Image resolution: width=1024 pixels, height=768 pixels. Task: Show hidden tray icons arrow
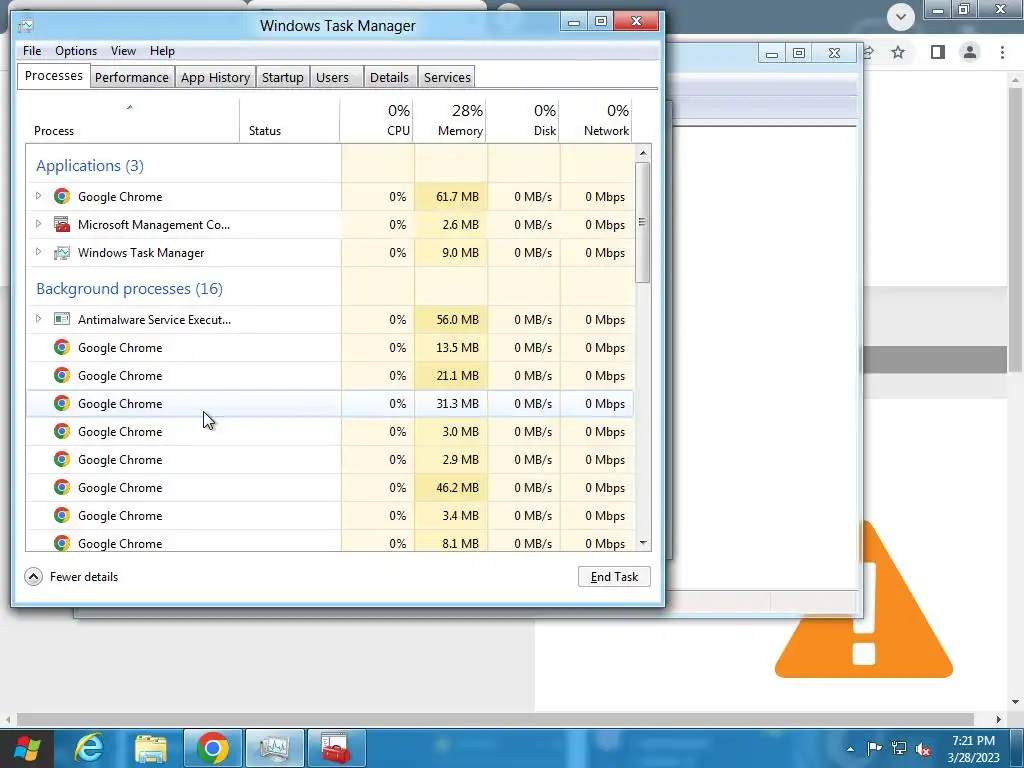tap(850, 749)
